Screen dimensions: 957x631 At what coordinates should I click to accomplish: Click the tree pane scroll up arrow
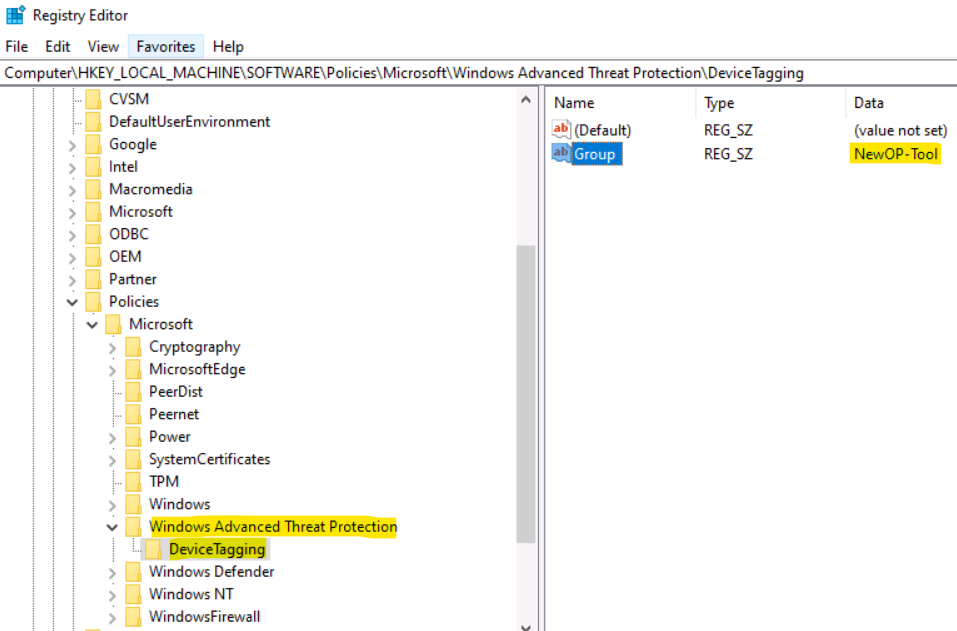click(526, 99)
